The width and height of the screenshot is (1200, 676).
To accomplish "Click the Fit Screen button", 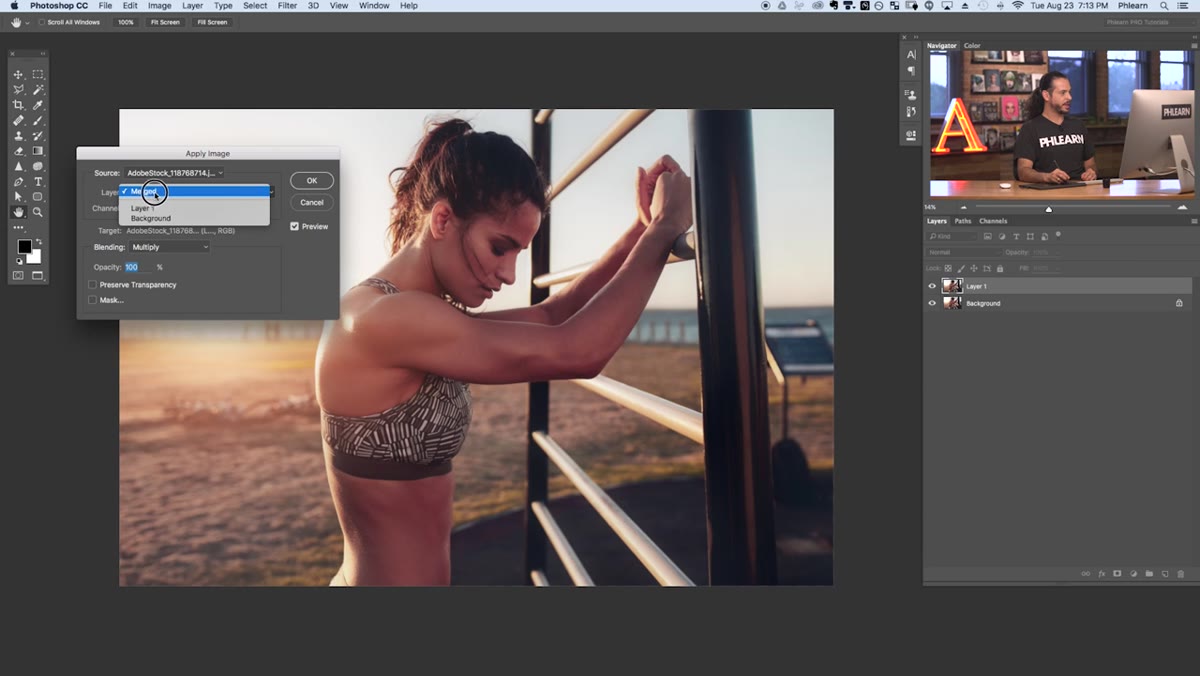I will [165, 22].
